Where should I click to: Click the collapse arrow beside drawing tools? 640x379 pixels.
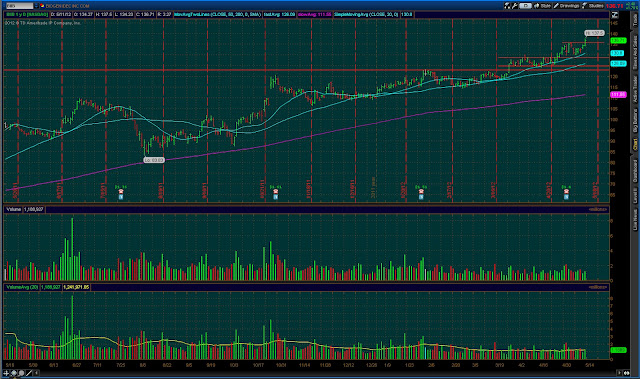[36, 373]
